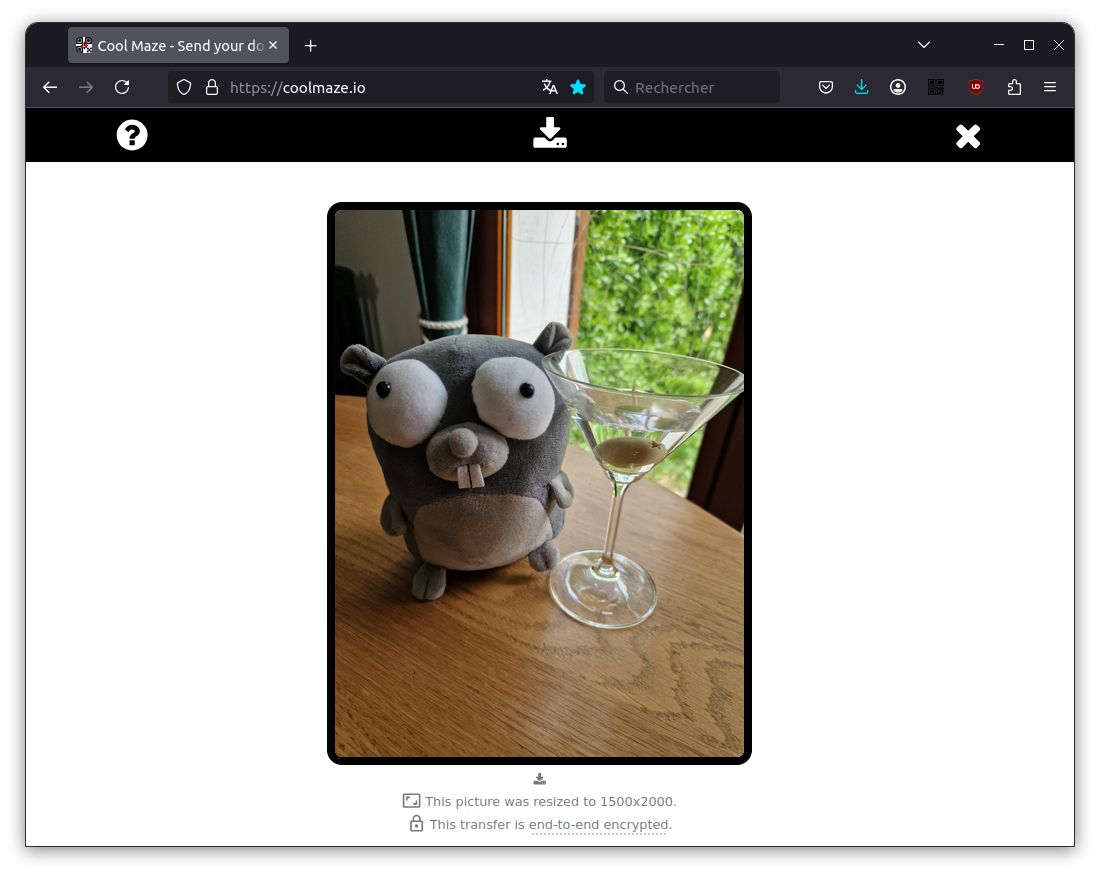Go forward to the next page
The height and width of the screenshot is (875, 1100).
click(86, 87)
